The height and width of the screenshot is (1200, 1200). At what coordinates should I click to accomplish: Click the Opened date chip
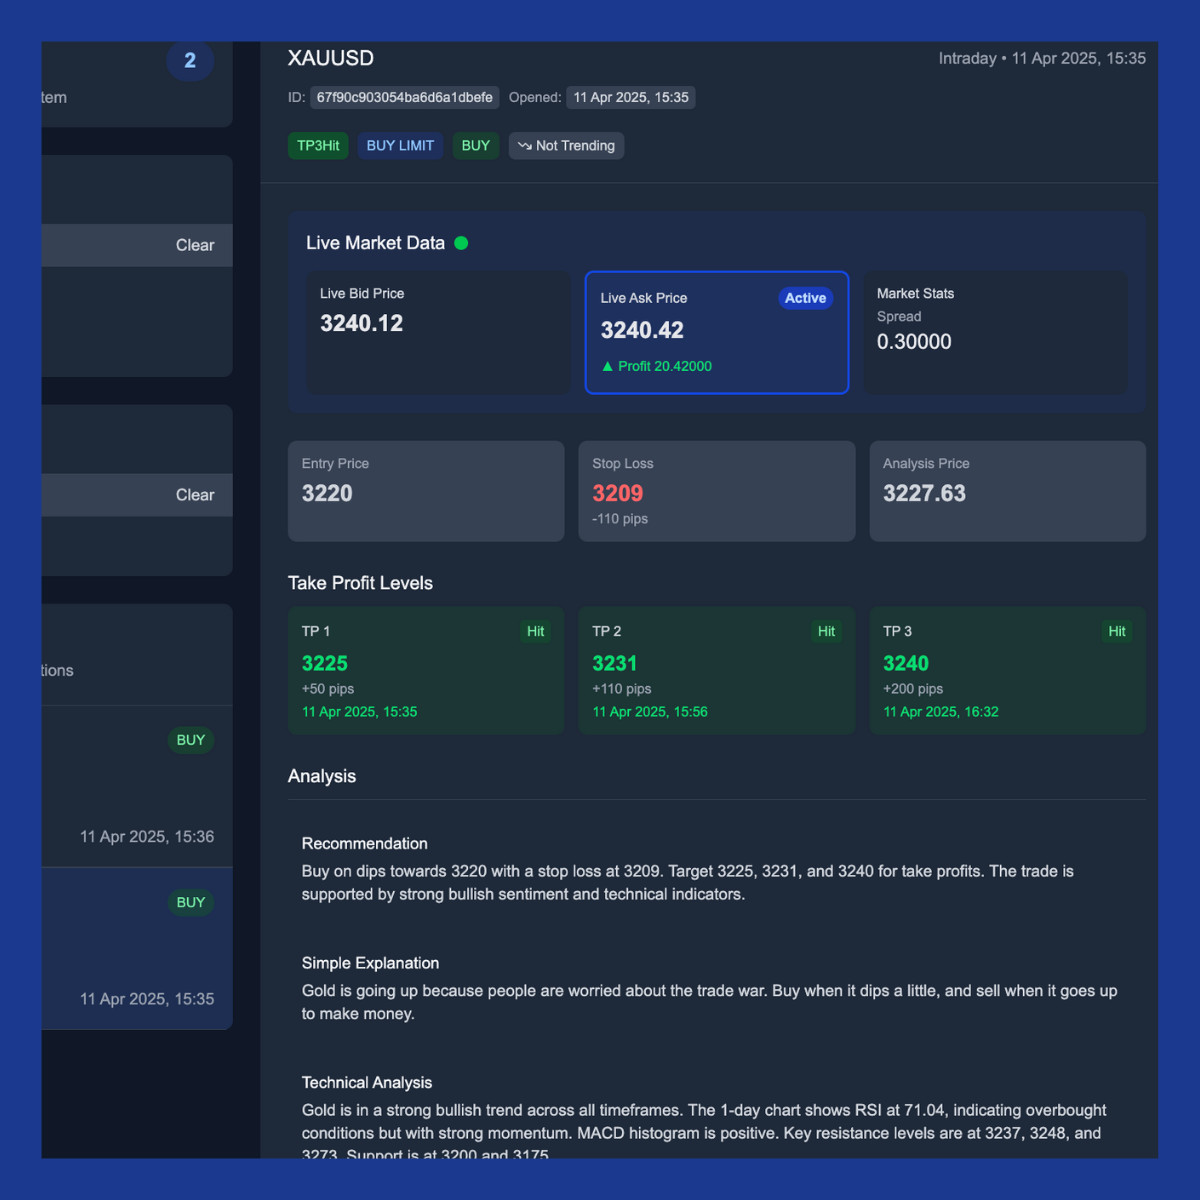(631, 98)
